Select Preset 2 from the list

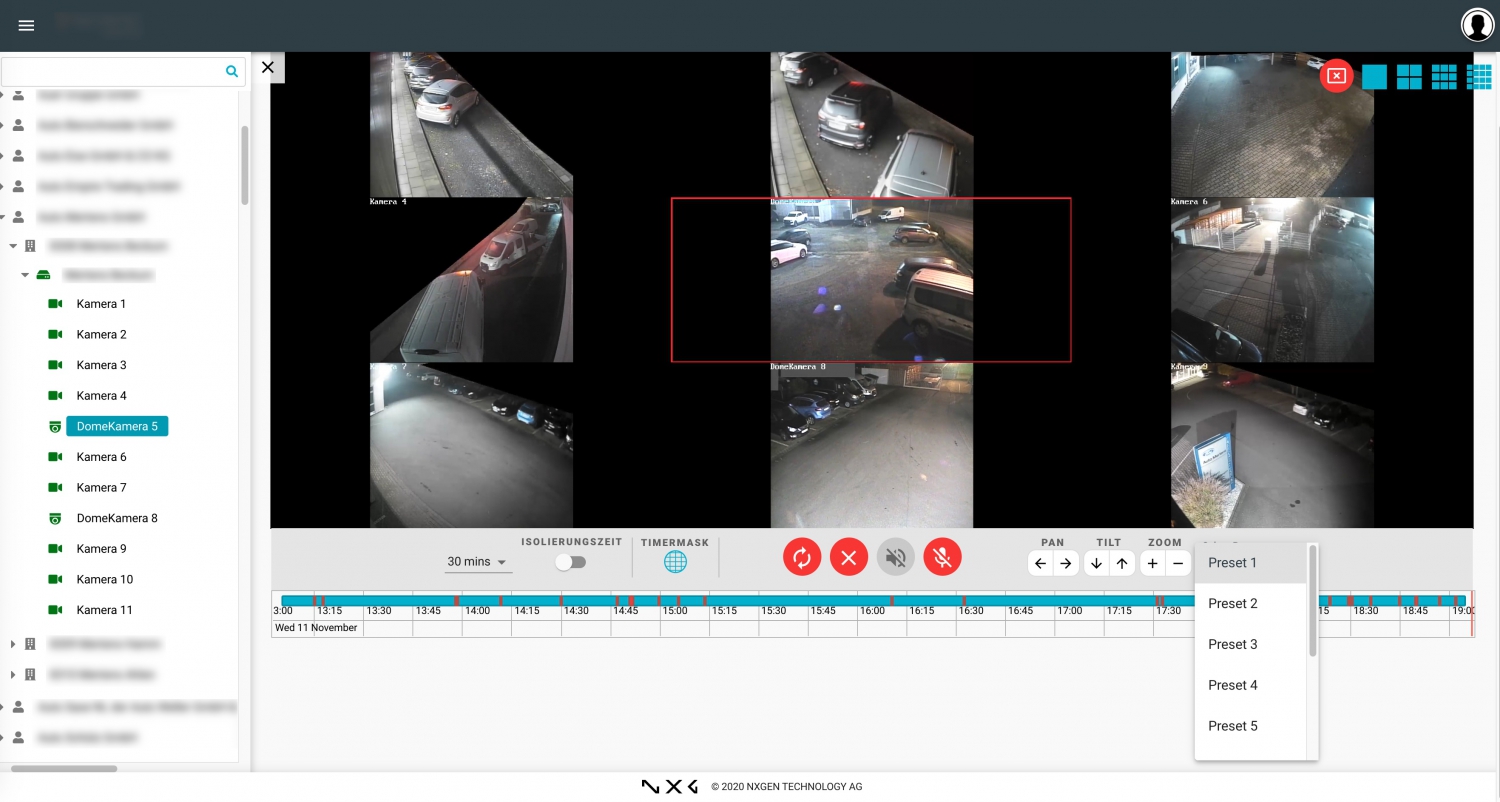(x=1251, y=604)
